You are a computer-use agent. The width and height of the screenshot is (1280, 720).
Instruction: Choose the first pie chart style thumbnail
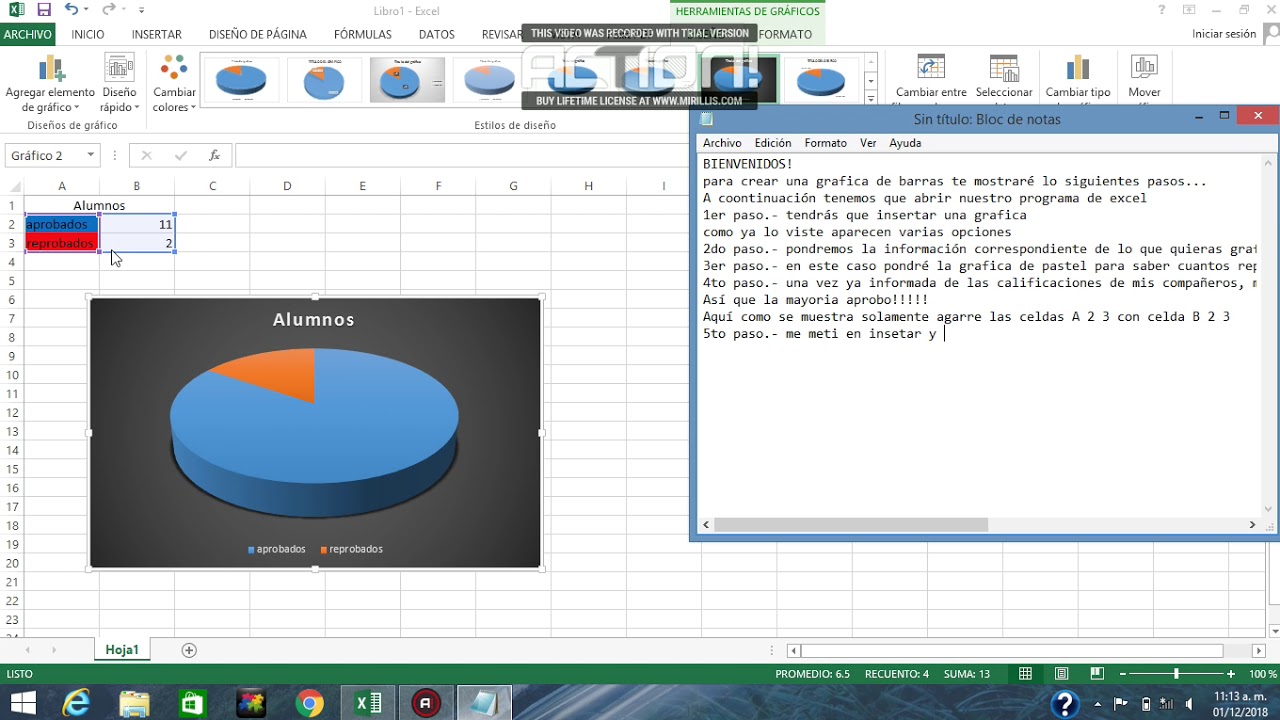(x=242, y=79)
